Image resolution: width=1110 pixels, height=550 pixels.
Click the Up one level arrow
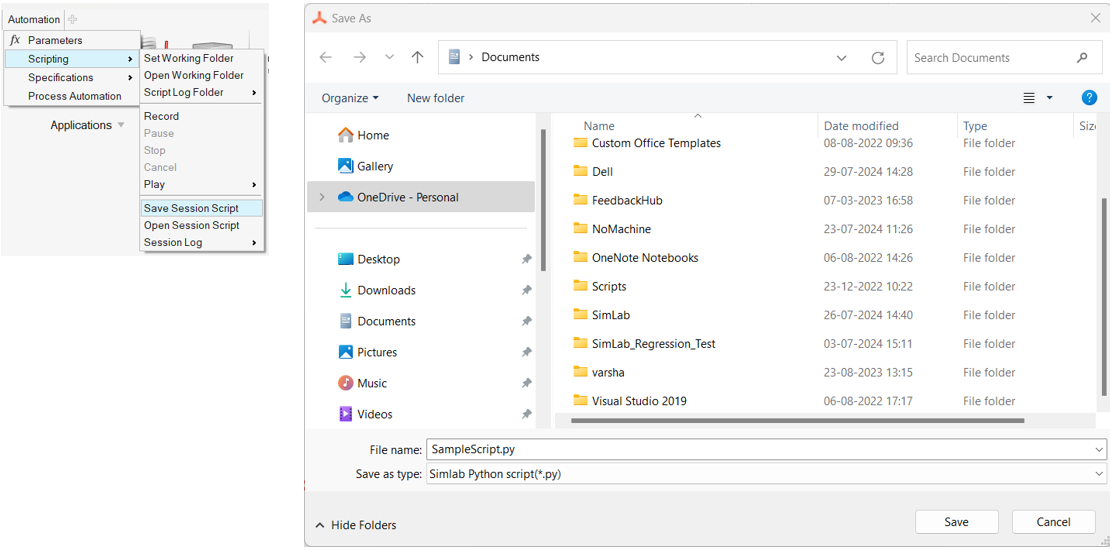coord(418,58)
